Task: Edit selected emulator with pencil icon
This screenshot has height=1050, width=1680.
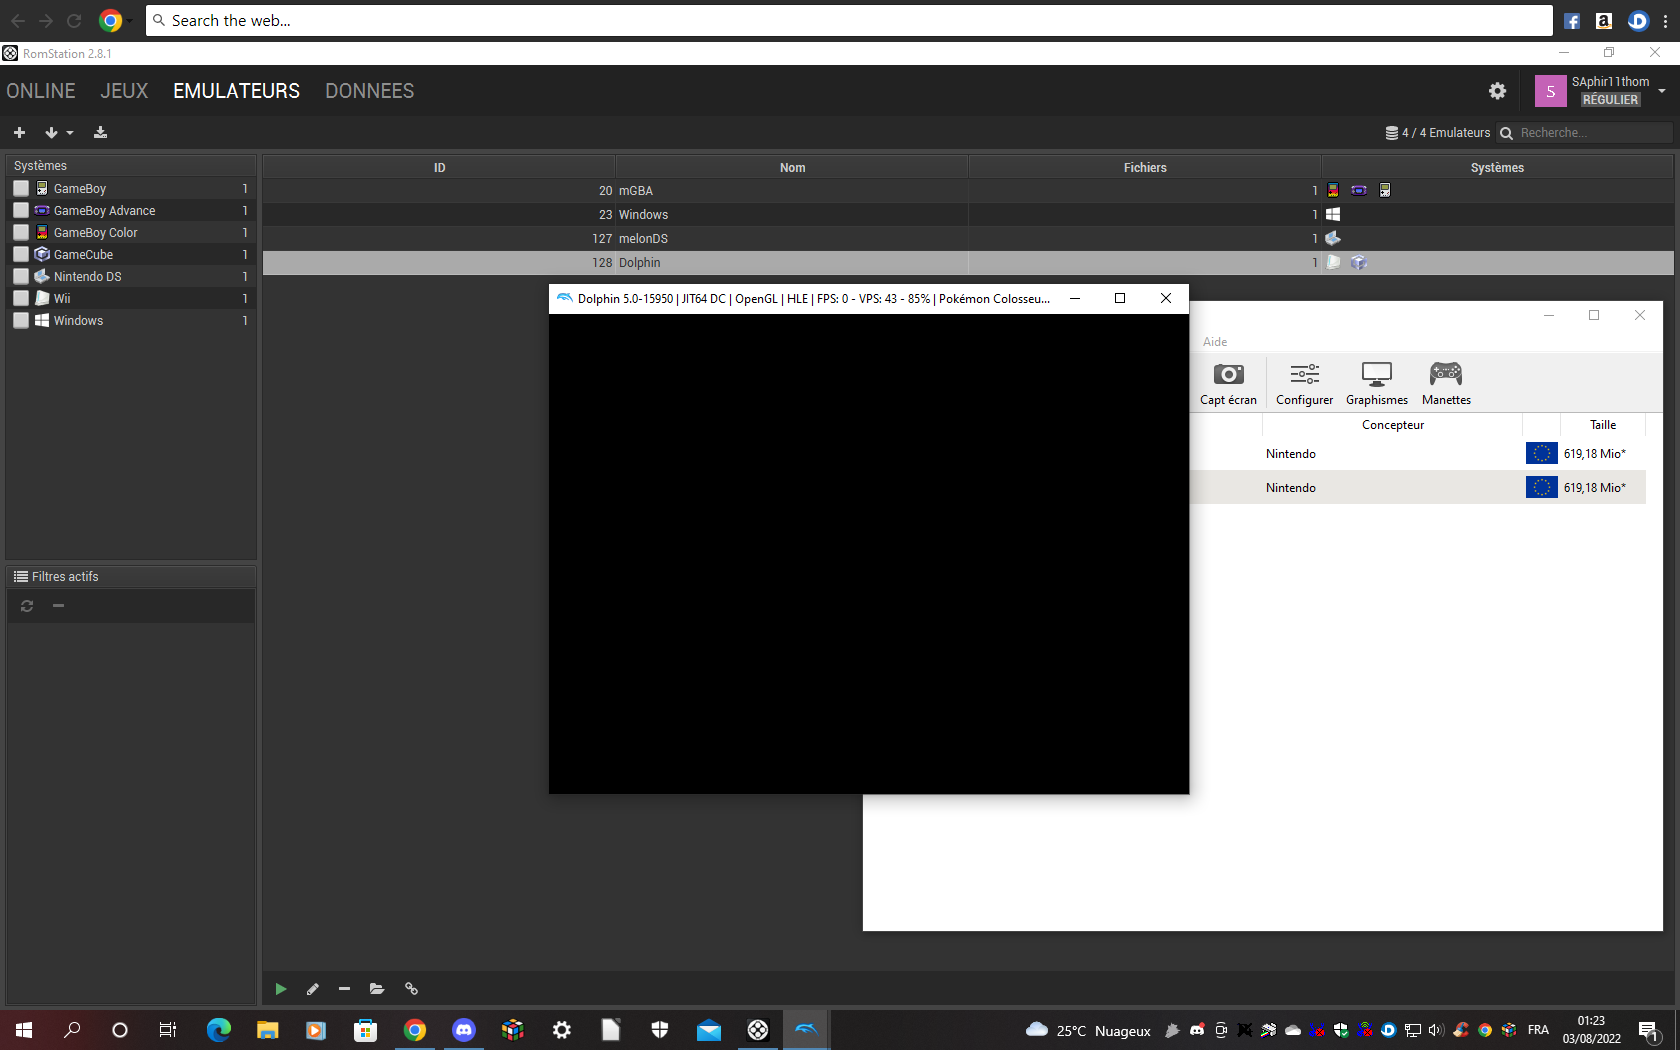Action: coord(313,989)
